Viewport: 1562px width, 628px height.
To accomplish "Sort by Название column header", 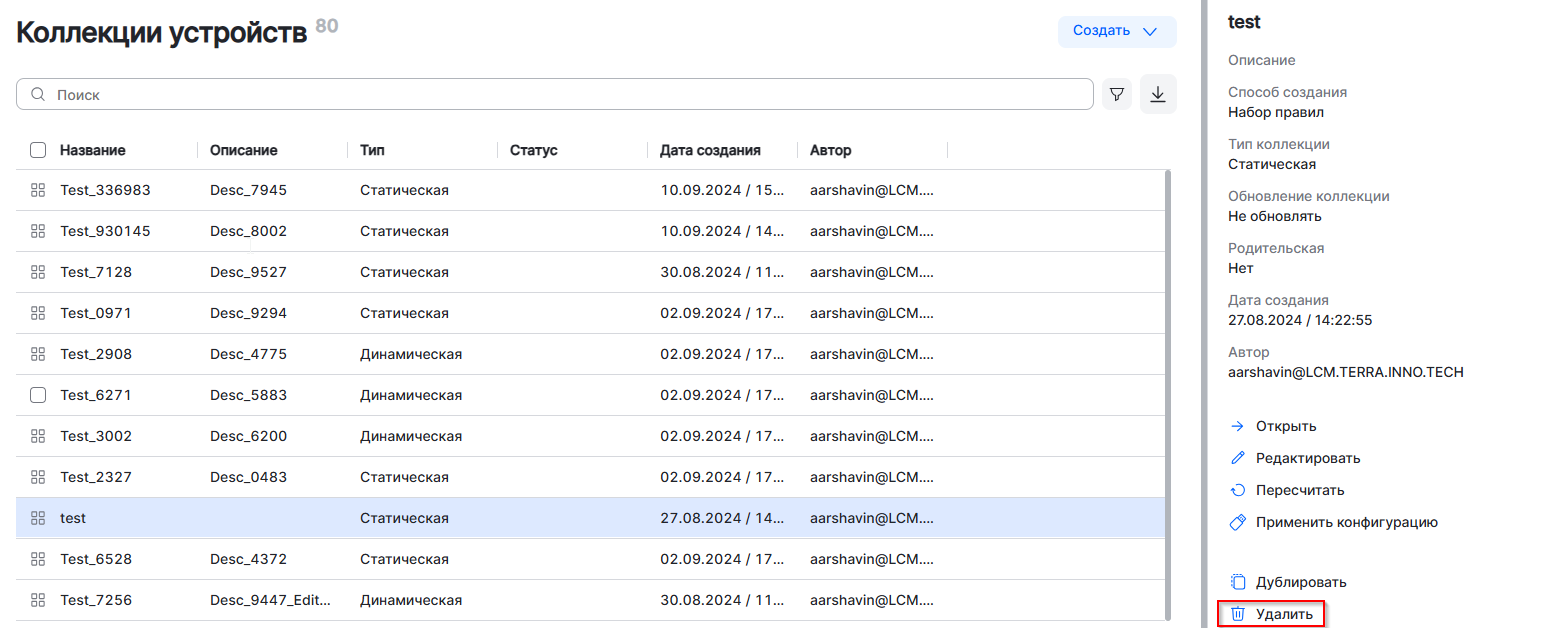I will (x=93, y=150).
